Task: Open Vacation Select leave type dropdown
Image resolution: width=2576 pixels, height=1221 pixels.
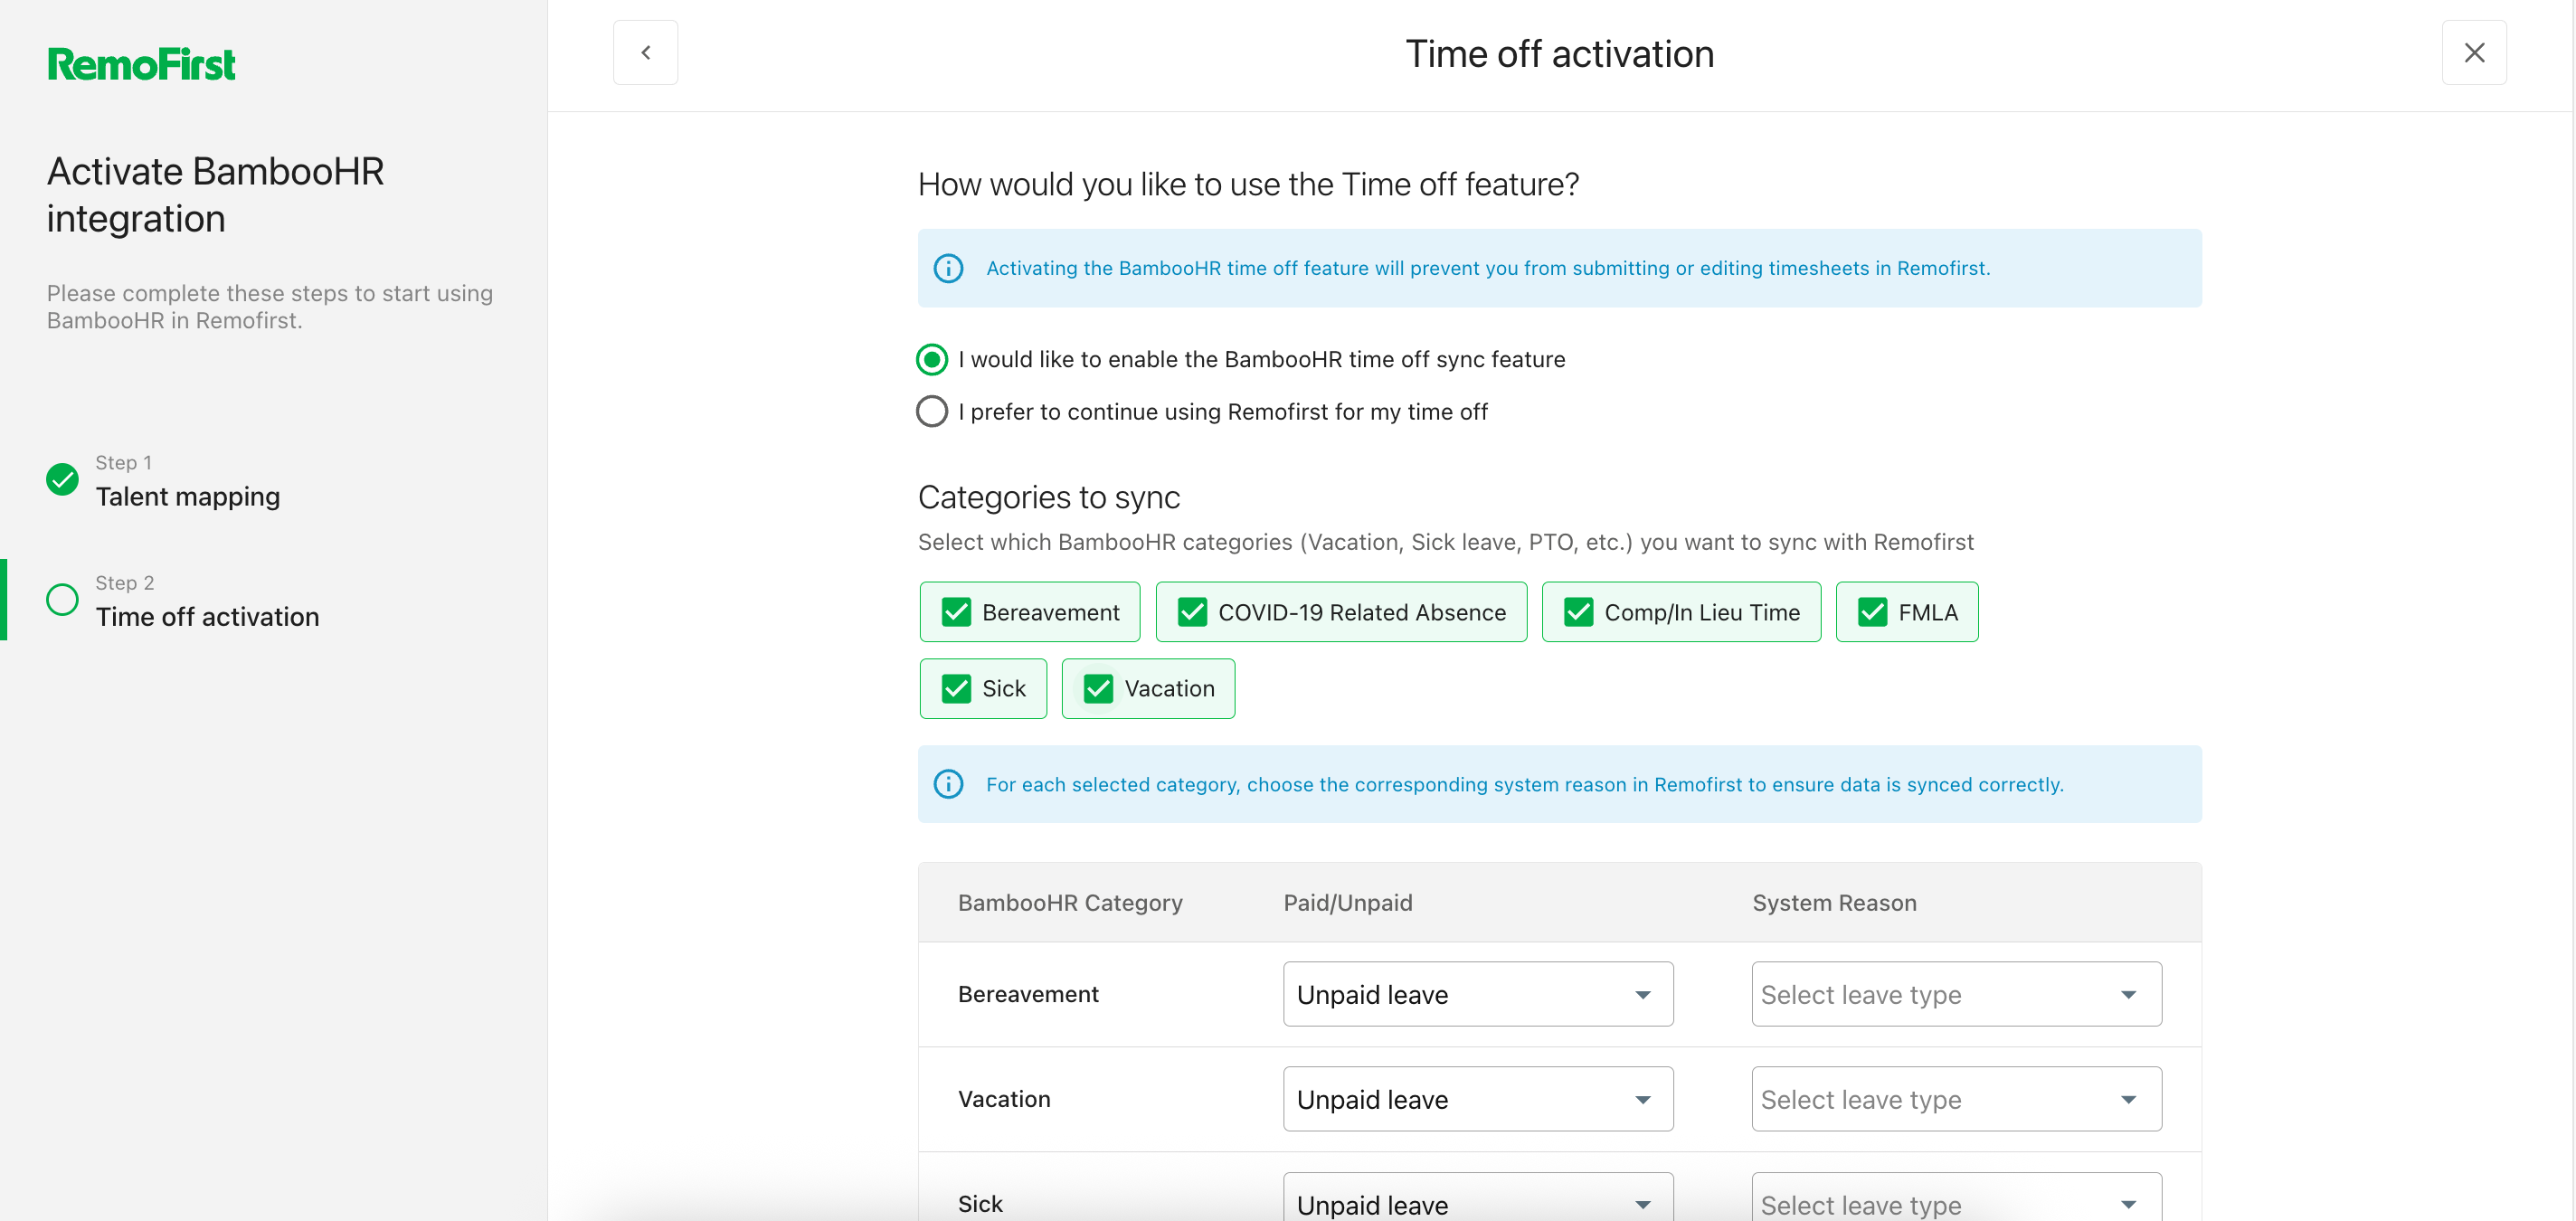Action: pos(1956,1099)
